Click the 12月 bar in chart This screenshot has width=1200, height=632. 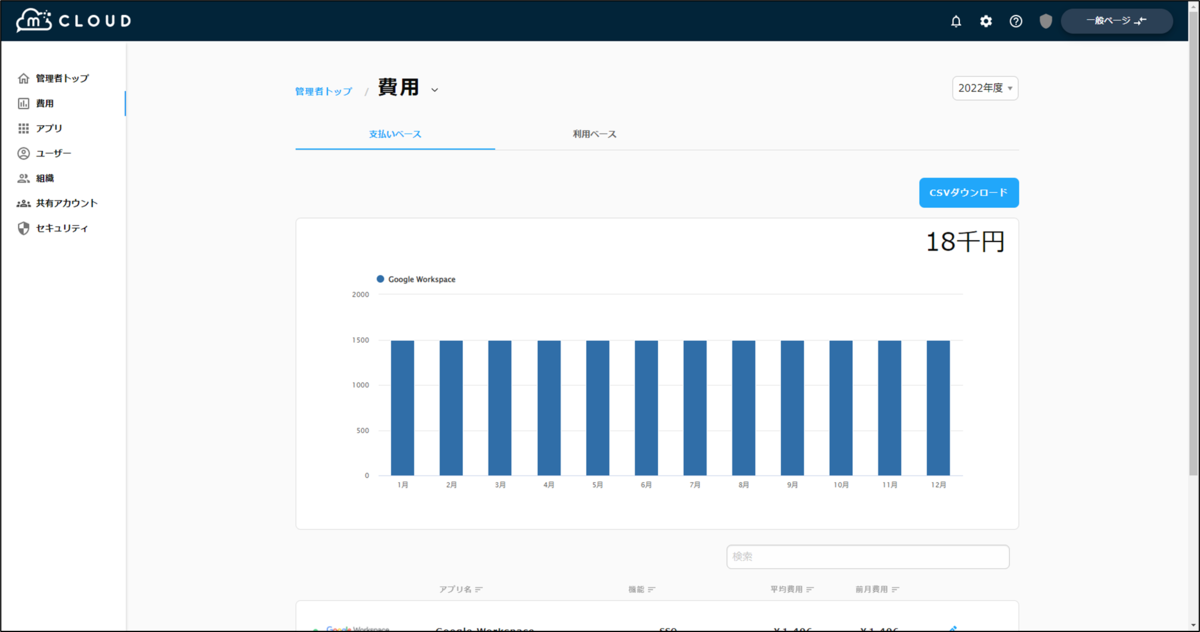[x=939, y=408]
